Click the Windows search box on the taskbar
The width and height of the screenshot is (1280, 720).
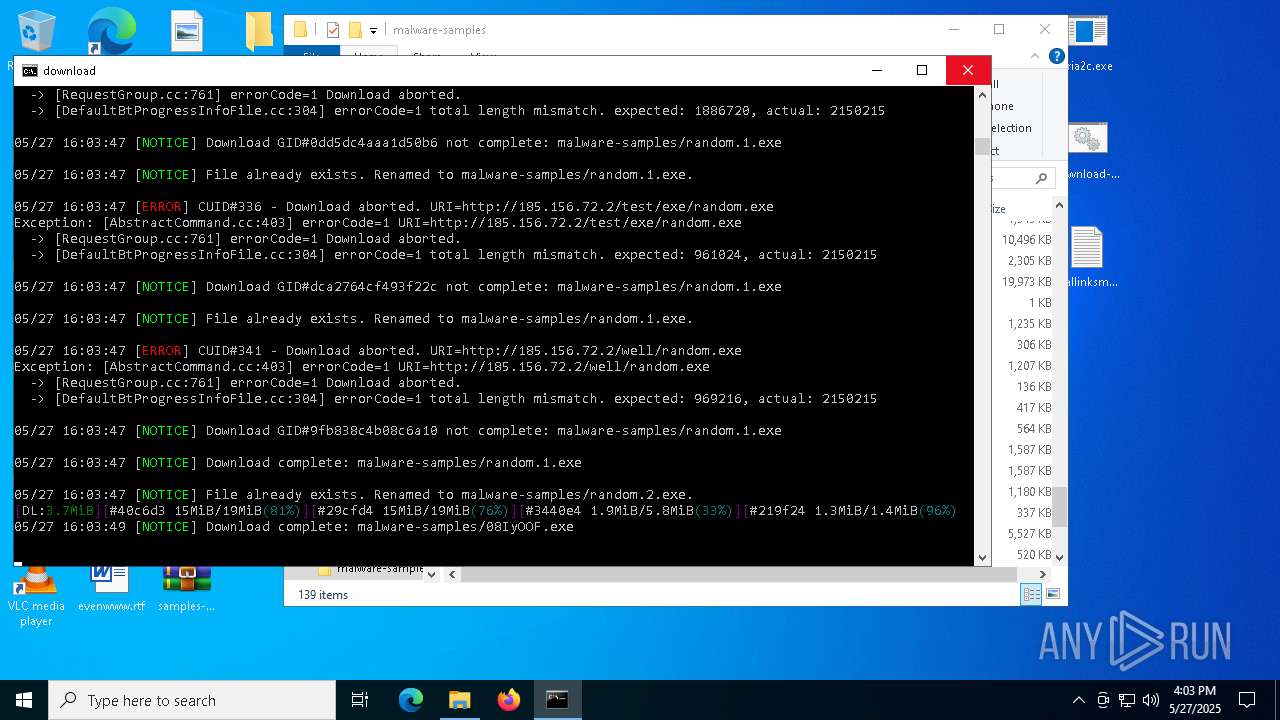pyautogui.click(x=192, y=700)
